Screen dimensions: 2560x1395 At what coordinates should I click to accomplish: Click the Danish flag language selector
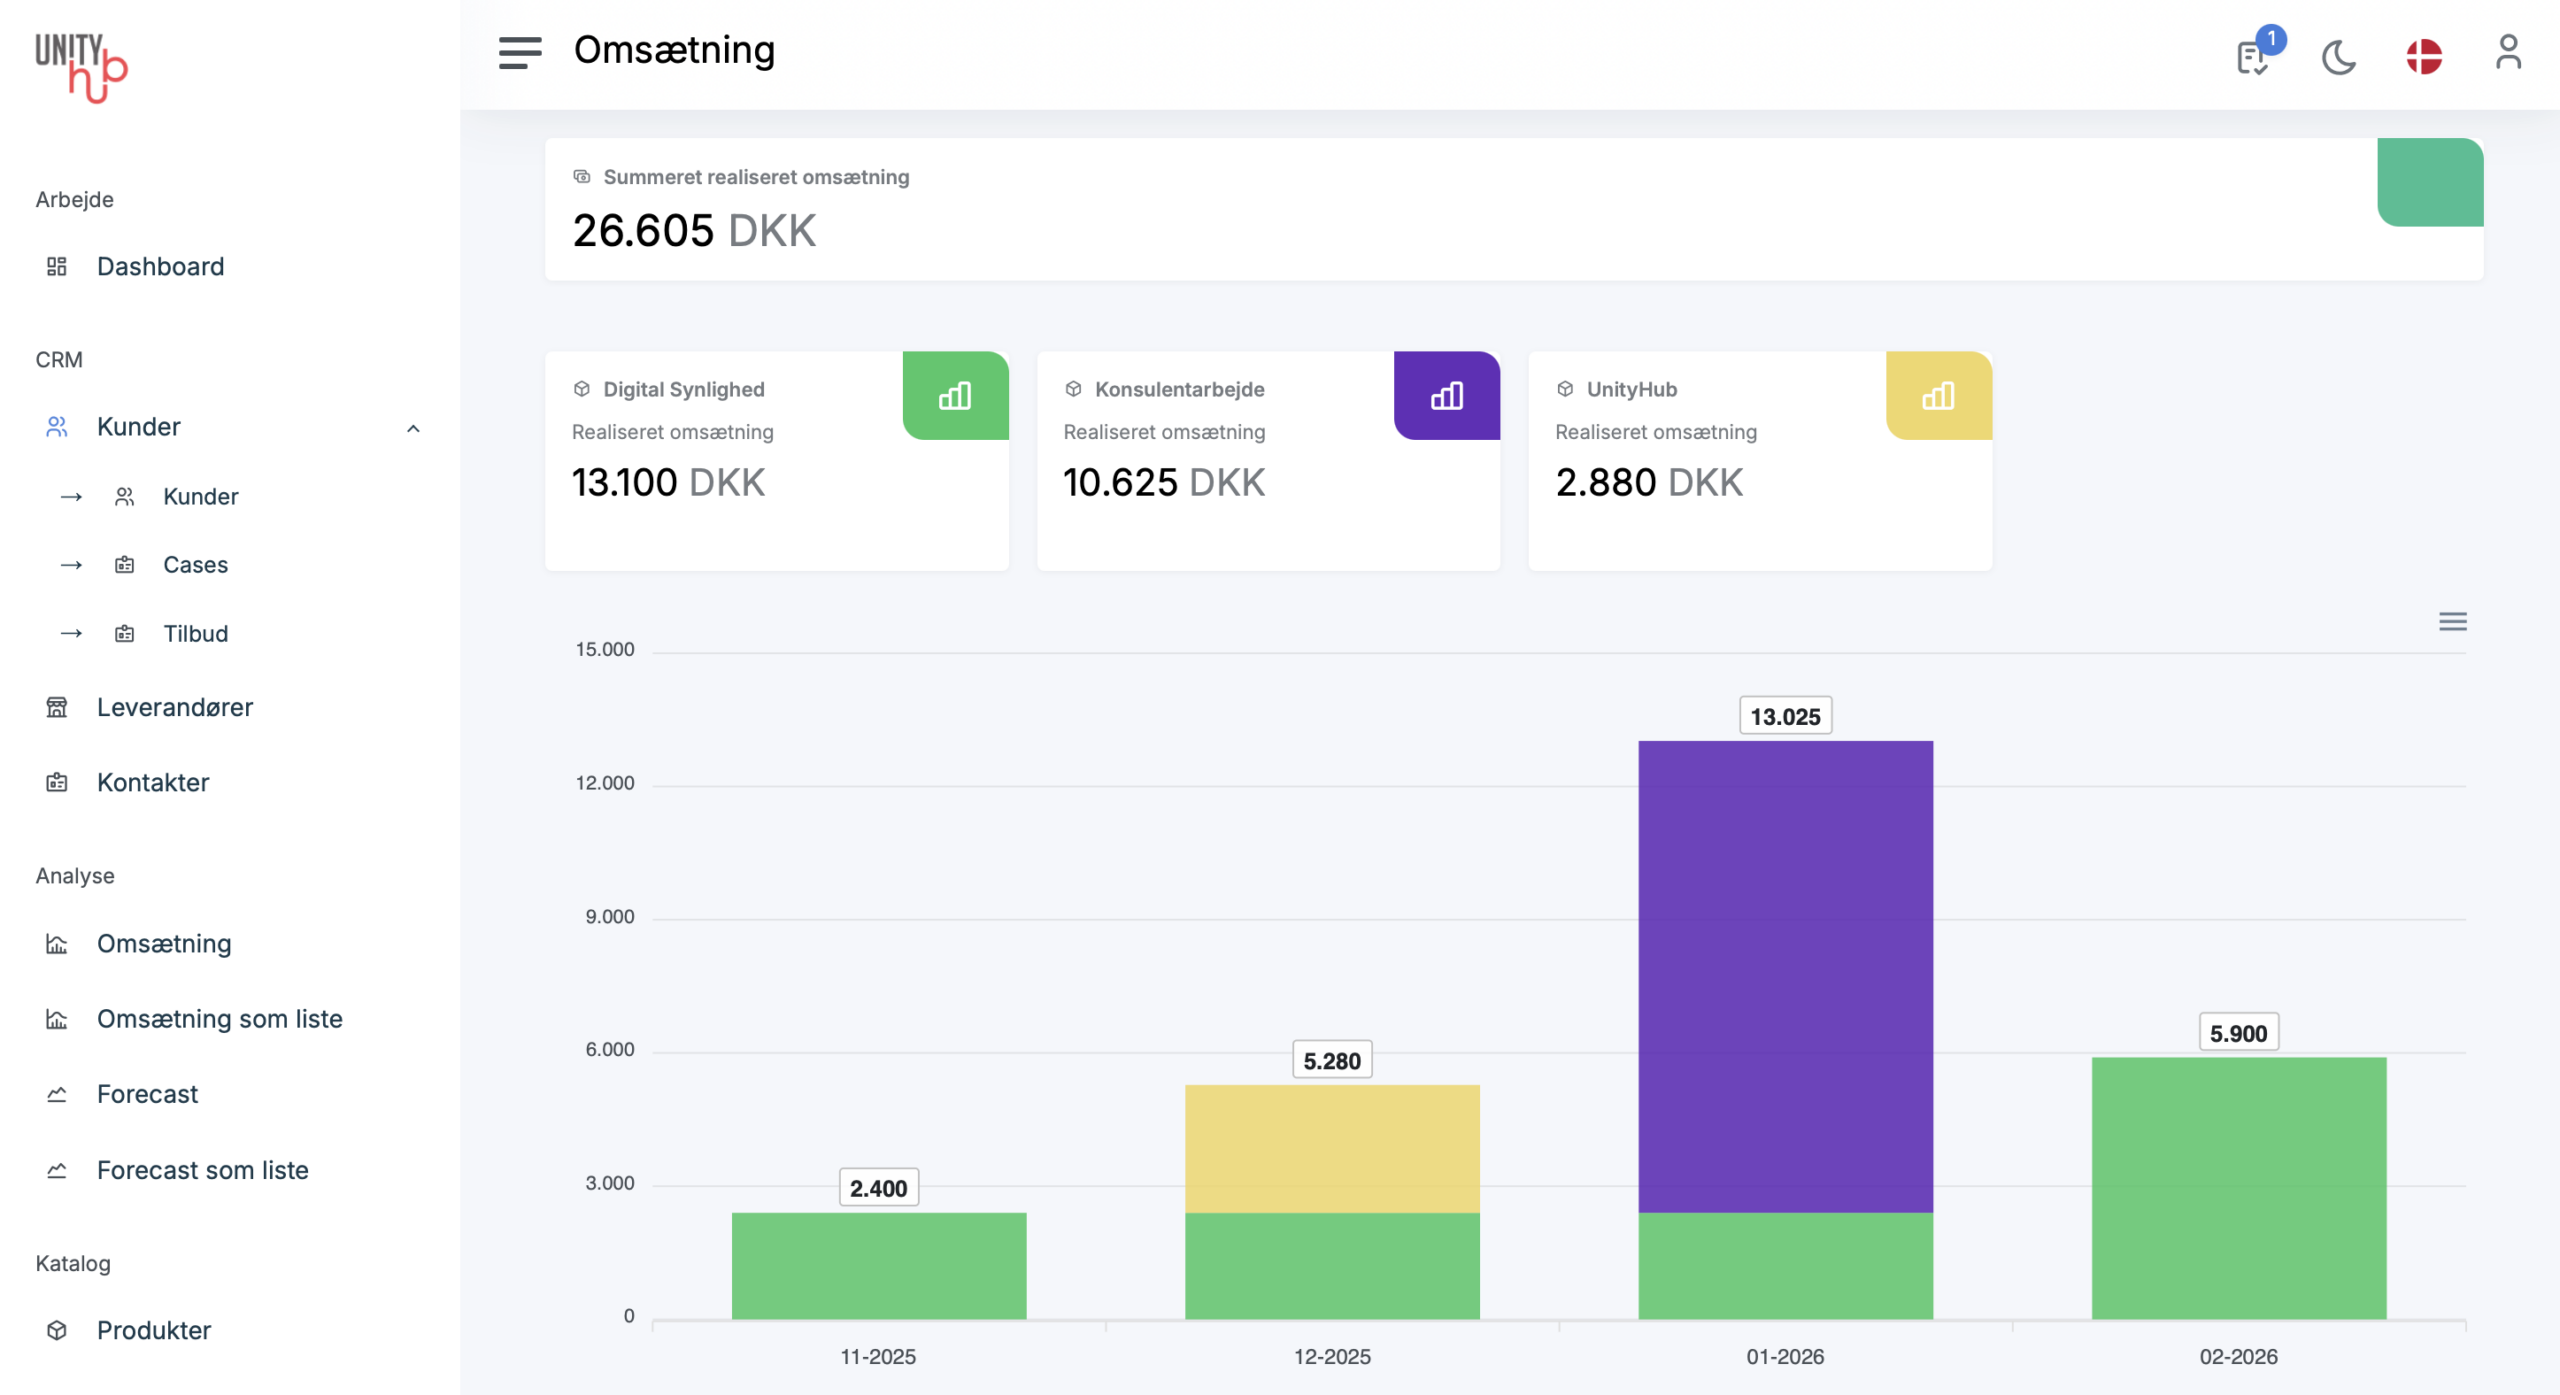2423,56
